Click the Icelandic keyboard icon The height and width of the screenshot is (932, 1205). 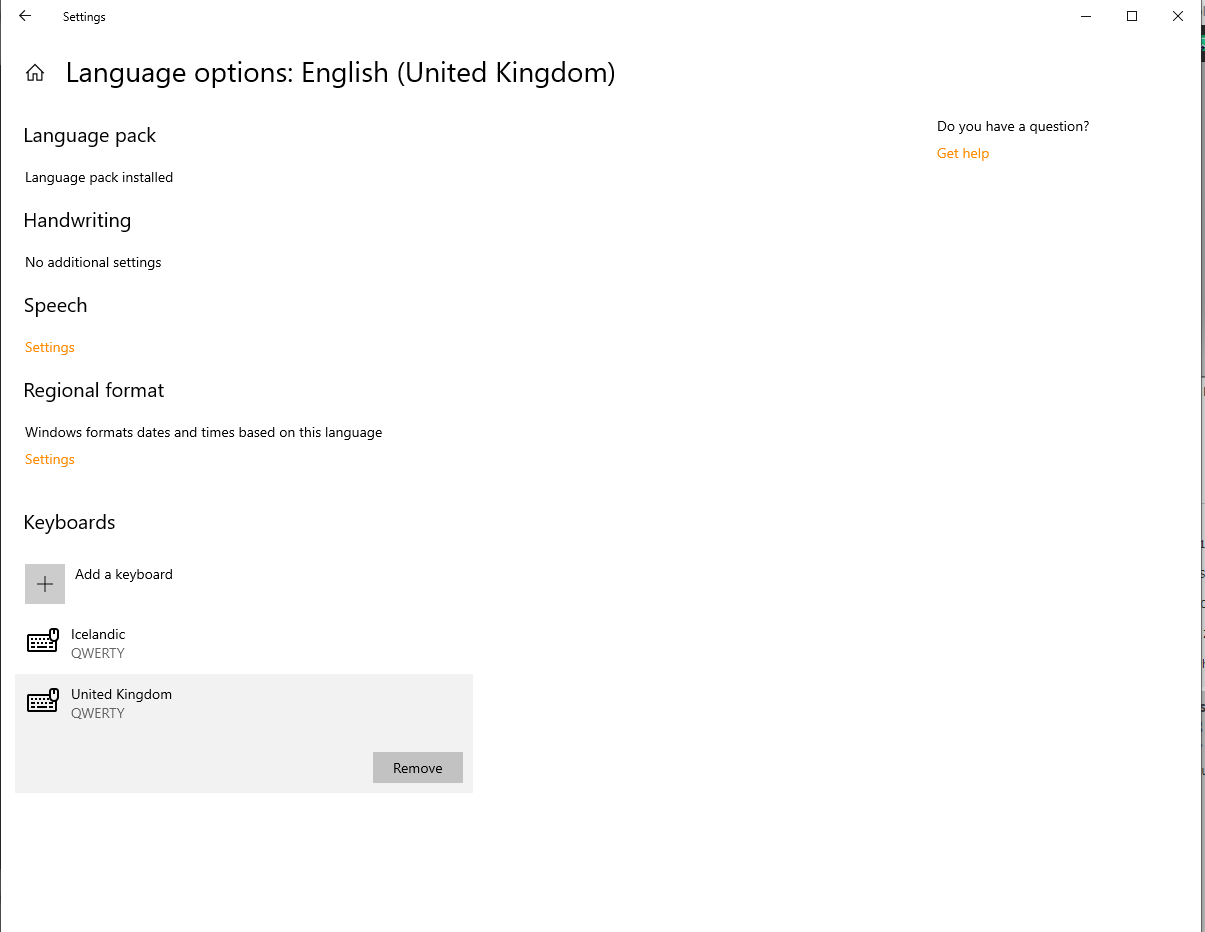point(43,641)
